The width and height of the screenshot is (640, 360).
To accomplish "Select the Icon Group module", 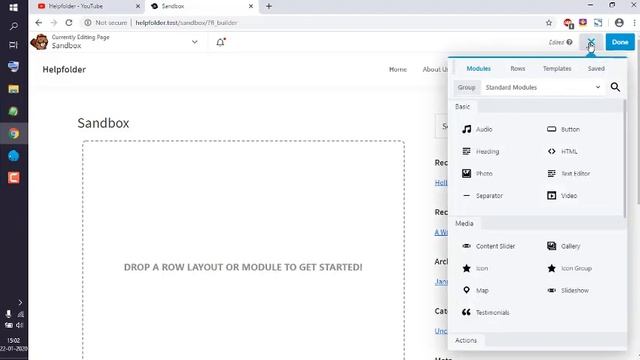I will coord(569,268).
